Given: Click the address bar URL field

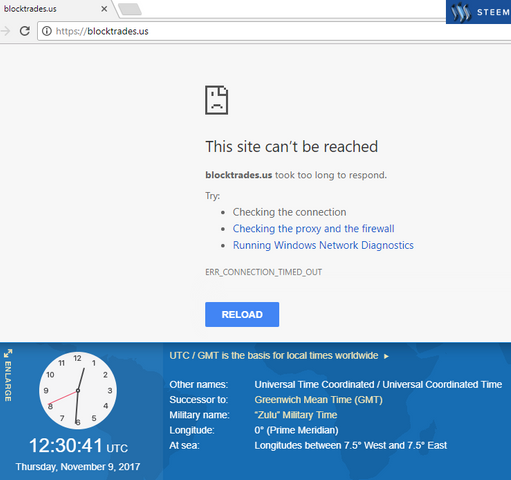Looking at the screenshot, I should [273, 31].
